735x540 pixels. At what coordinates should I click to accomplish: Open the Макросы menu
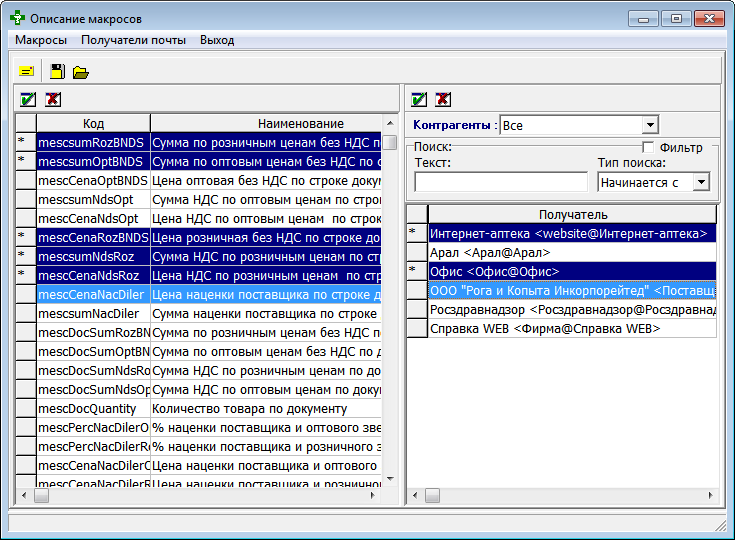[41, 40]
